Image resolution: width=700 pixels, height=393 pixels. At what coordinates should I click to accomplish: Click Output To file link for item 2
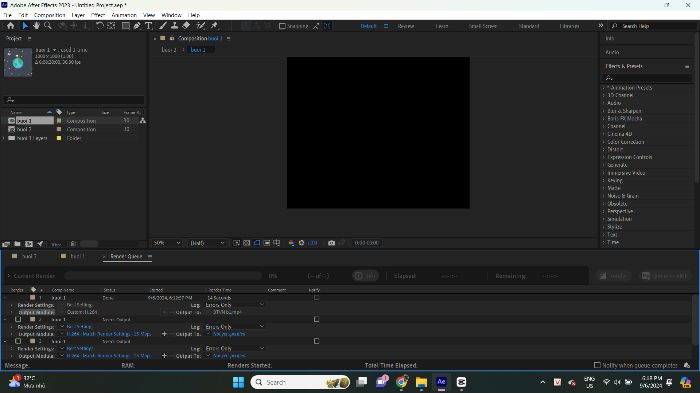click(229, 334)
